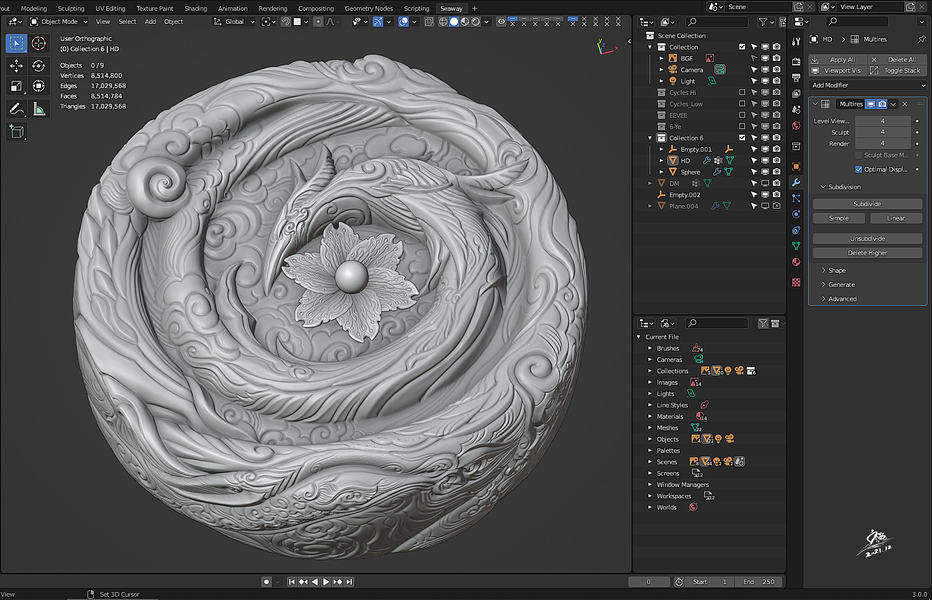Image resolution: width=932 pixels, height=600 pixels.
Task: Open the Modifier properties wrench tab
Action: (x=796, y=183)
